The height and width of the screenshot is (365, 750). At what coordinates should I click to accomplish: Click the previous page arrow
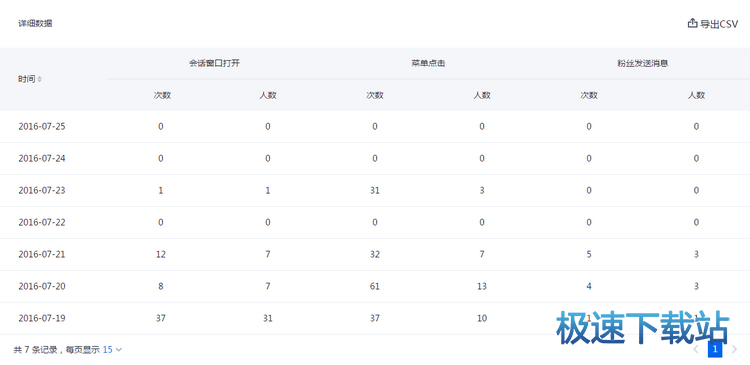pyautogui.click(x=695, y=349)
